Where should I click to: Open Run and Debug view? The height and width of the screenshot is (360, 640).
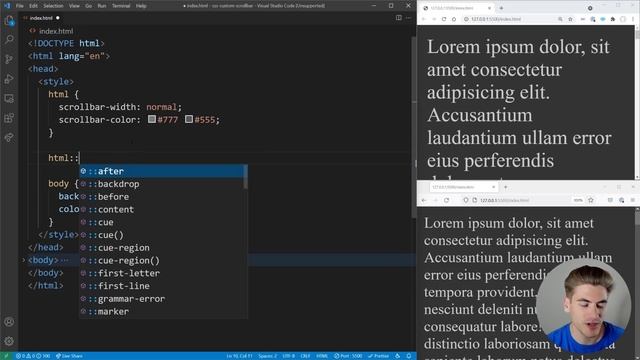(x=9, y=79)
